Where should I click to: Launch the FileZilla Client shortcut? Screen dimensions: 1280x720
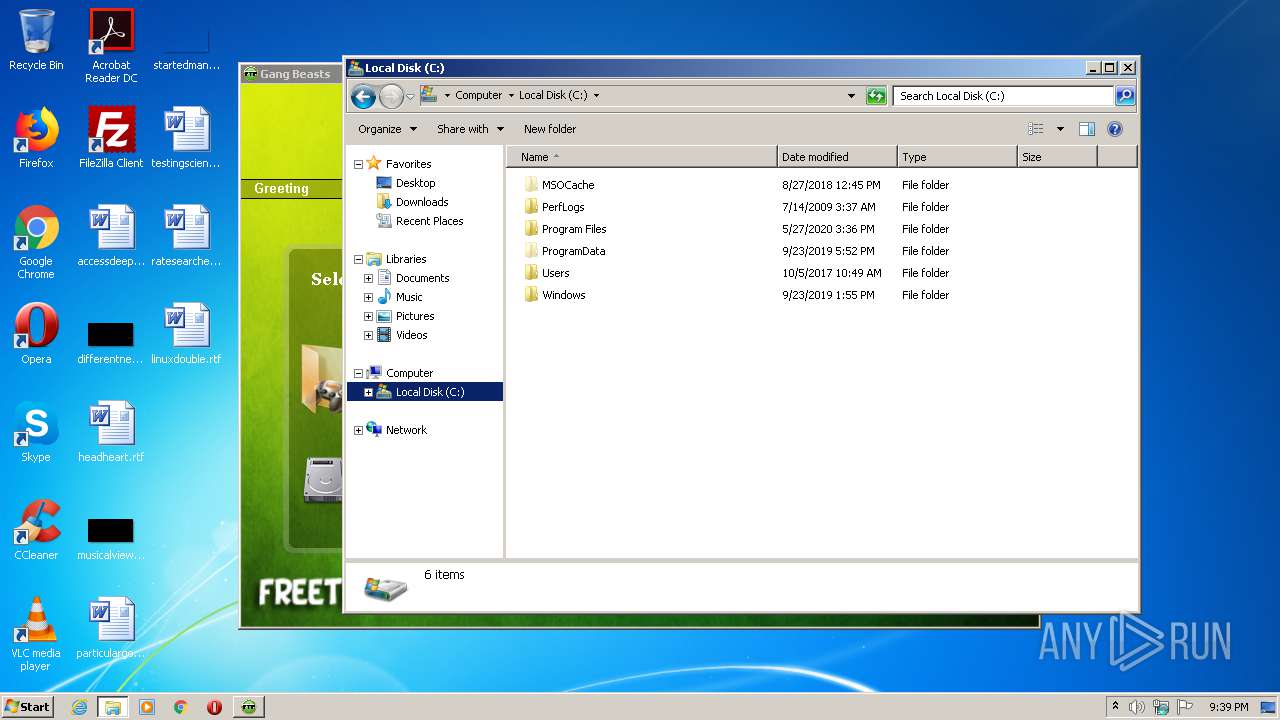pos(111,138)
